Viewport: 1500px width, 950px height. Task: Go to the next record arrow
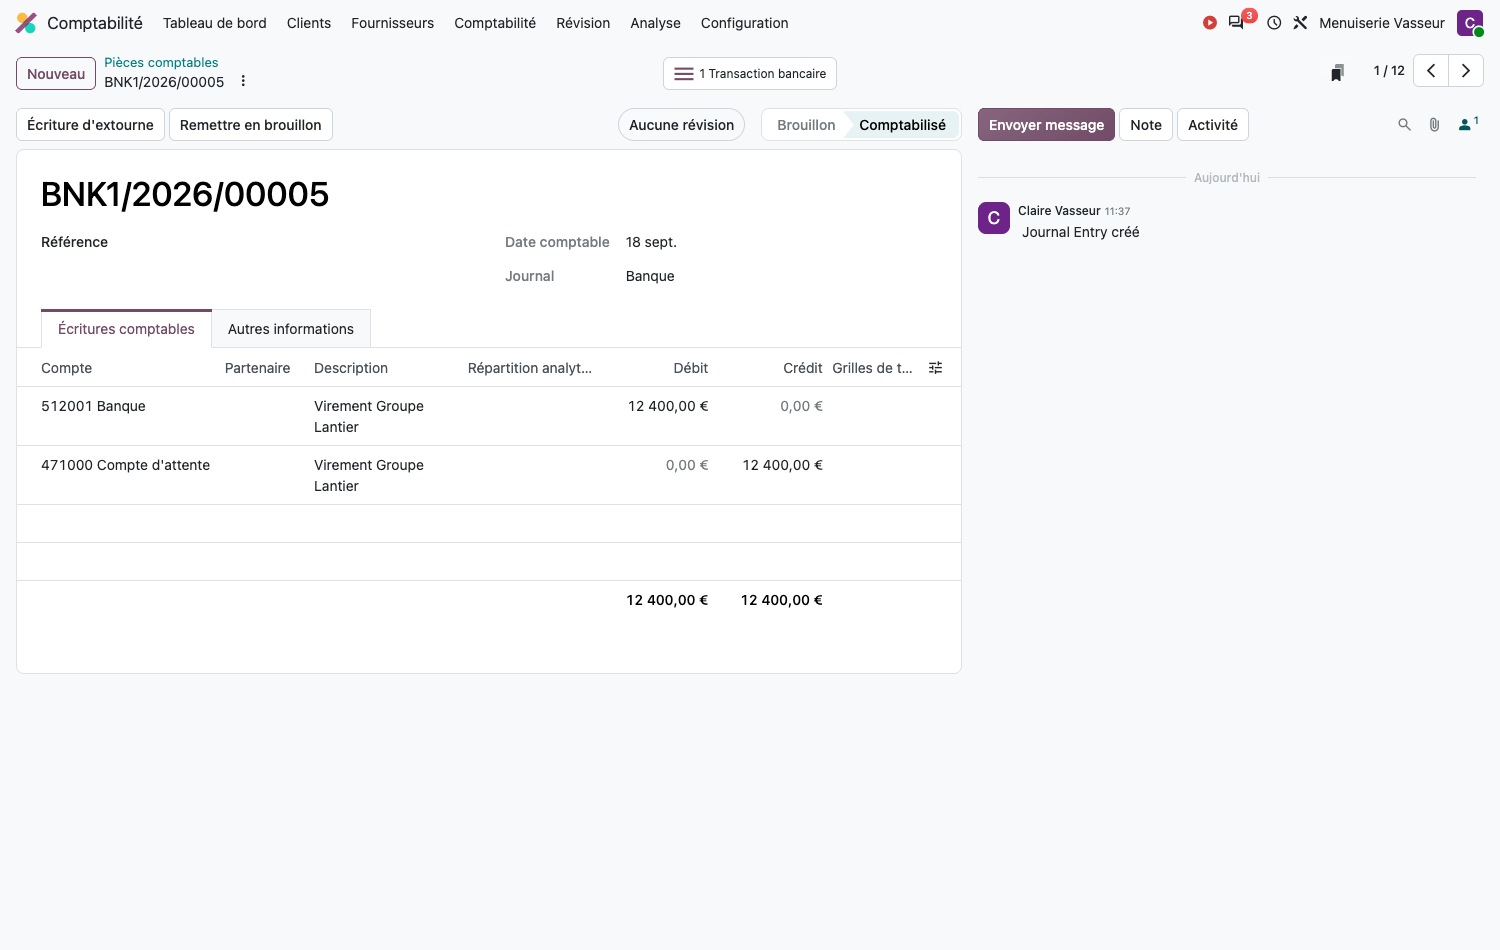click(1466, 71)
